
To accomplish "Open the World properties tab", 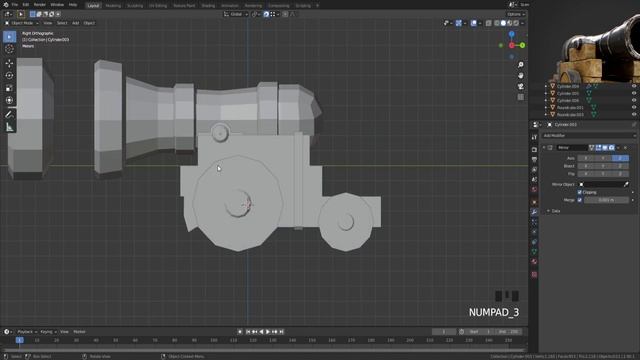I will pos(534,190).
